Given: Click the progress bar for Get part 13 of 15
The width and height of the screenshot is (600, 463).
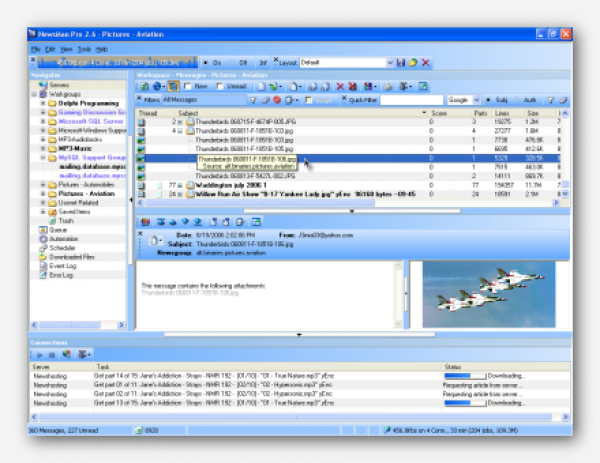Looking at the screenshot, I should point(465,403).
